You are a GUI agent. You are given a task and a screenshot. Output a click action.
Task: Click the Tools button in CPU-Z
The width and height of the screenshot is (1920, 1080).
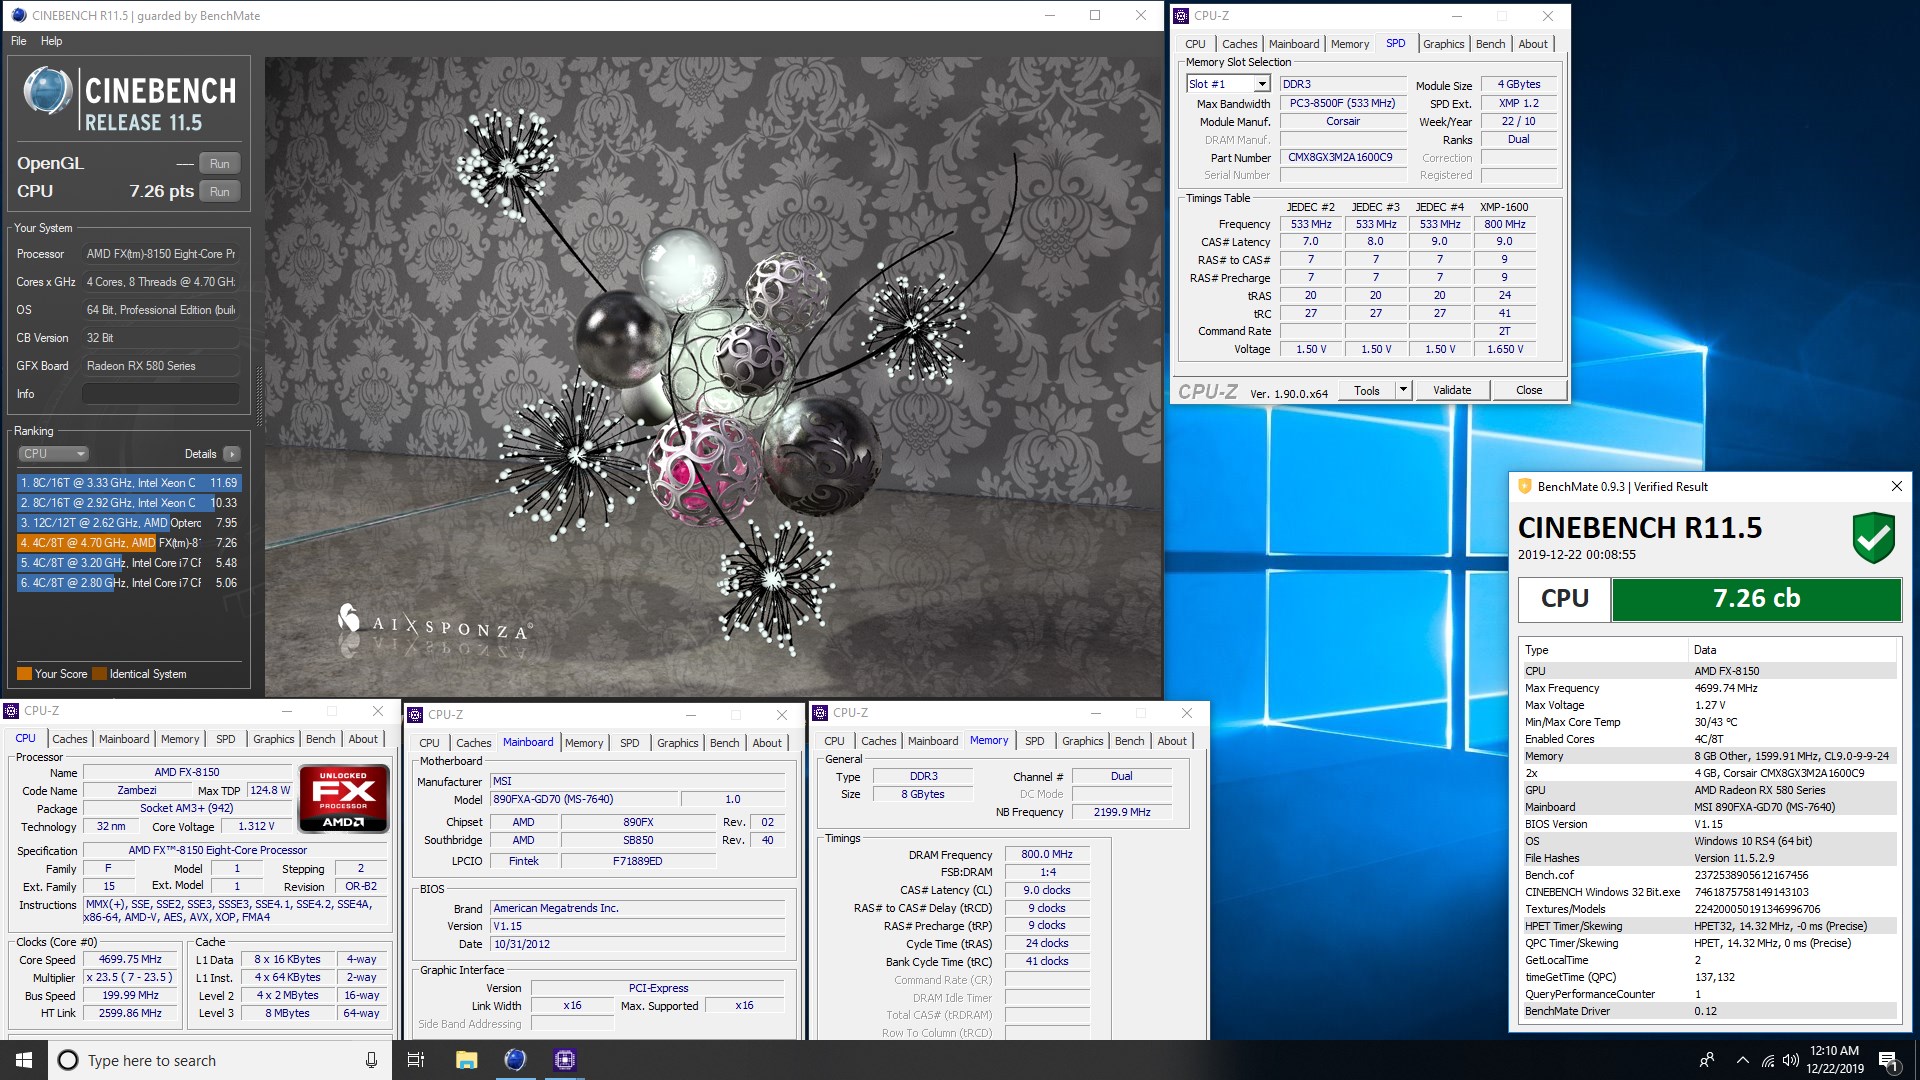(1367, 390)
